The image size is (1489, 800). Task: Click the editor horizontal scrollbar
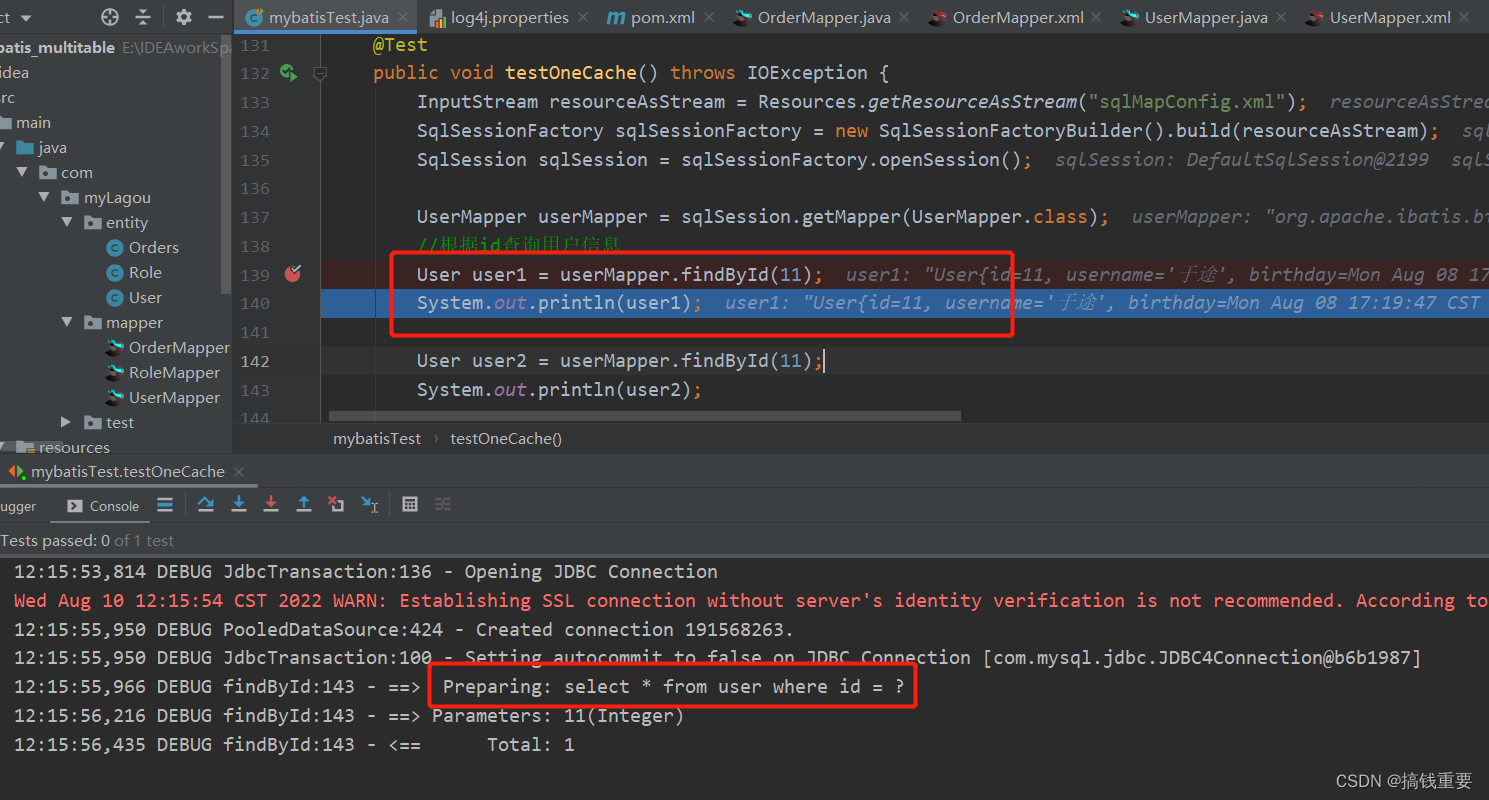click(645, 416)
